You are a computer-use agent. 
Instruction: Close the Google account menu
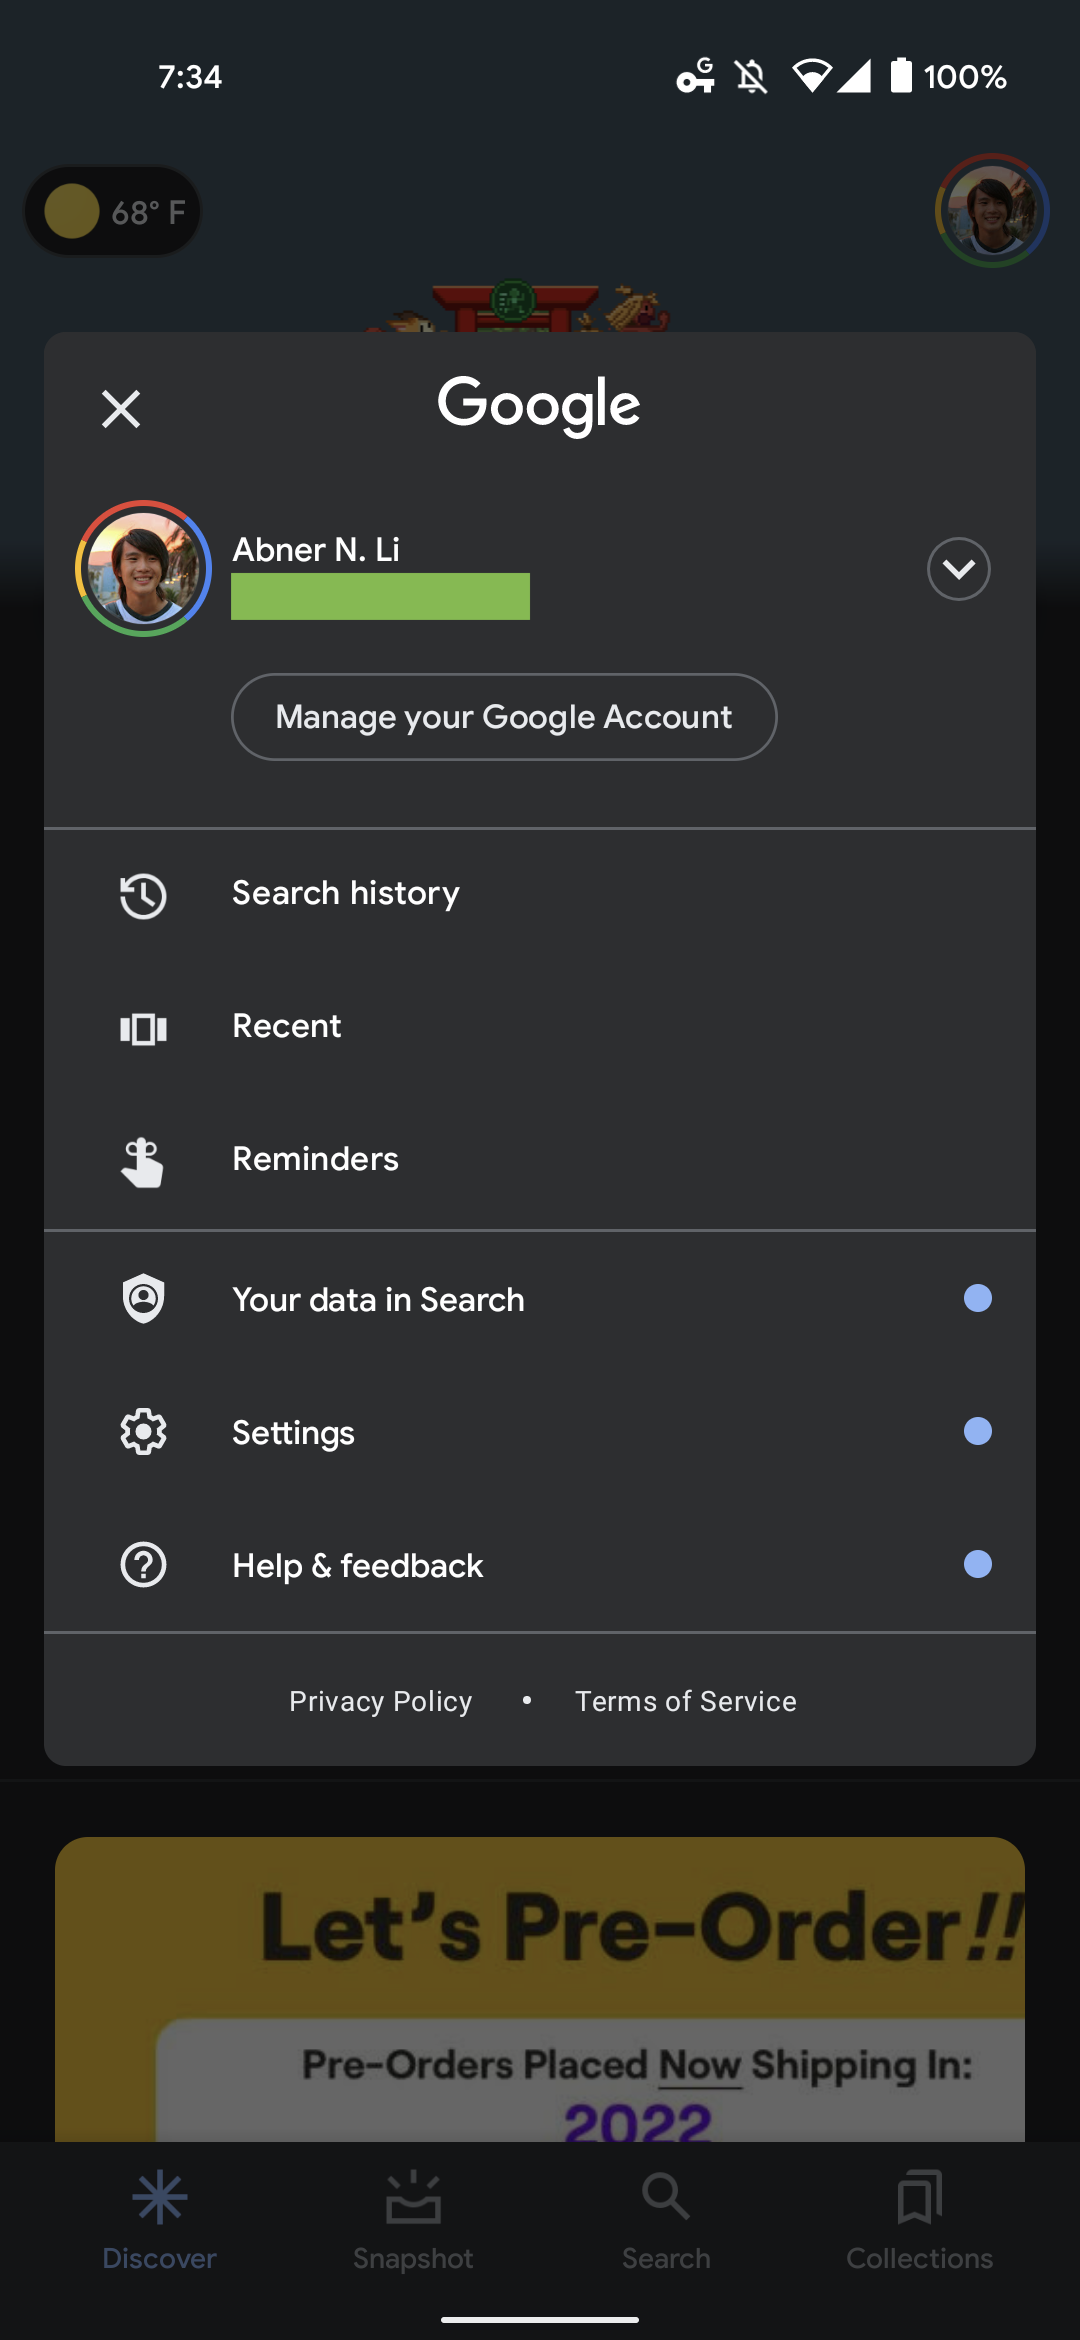point(121,409)
